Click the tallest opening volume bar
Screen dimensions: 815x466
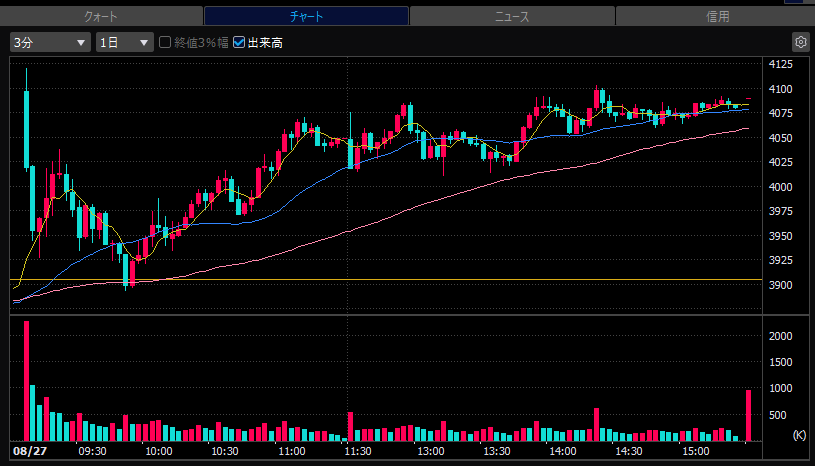click(27, 381)
